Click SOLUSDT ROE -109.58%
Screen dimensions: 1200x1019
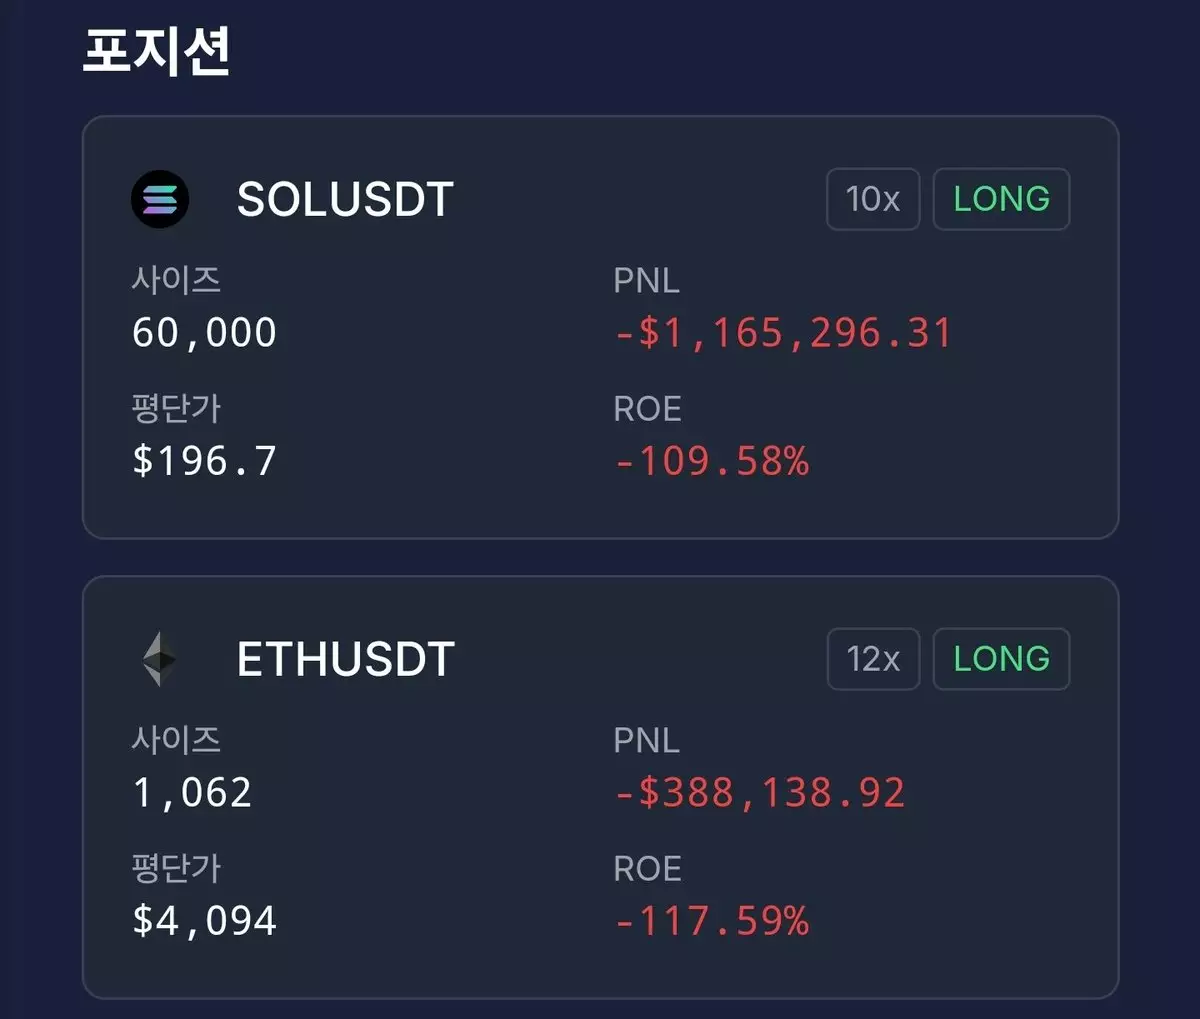pyautogui.click(x=711, y=461)
